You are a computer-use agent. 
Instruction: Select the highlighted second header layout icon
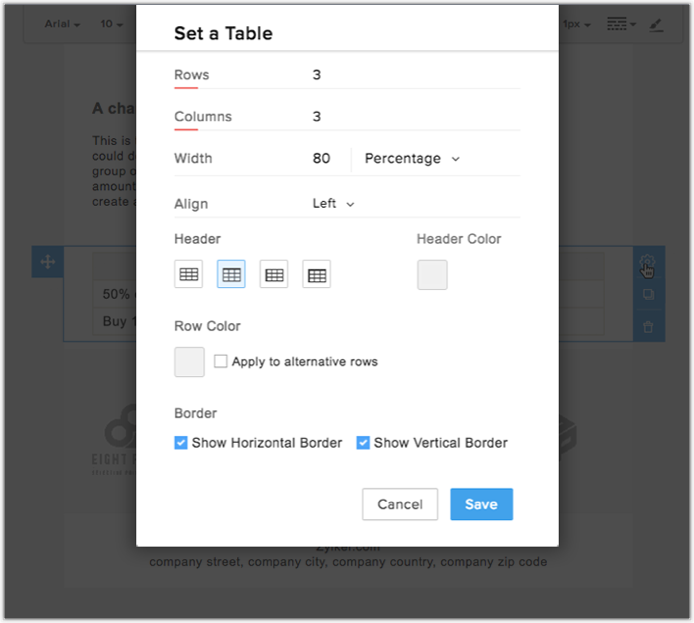click(231, 274)
